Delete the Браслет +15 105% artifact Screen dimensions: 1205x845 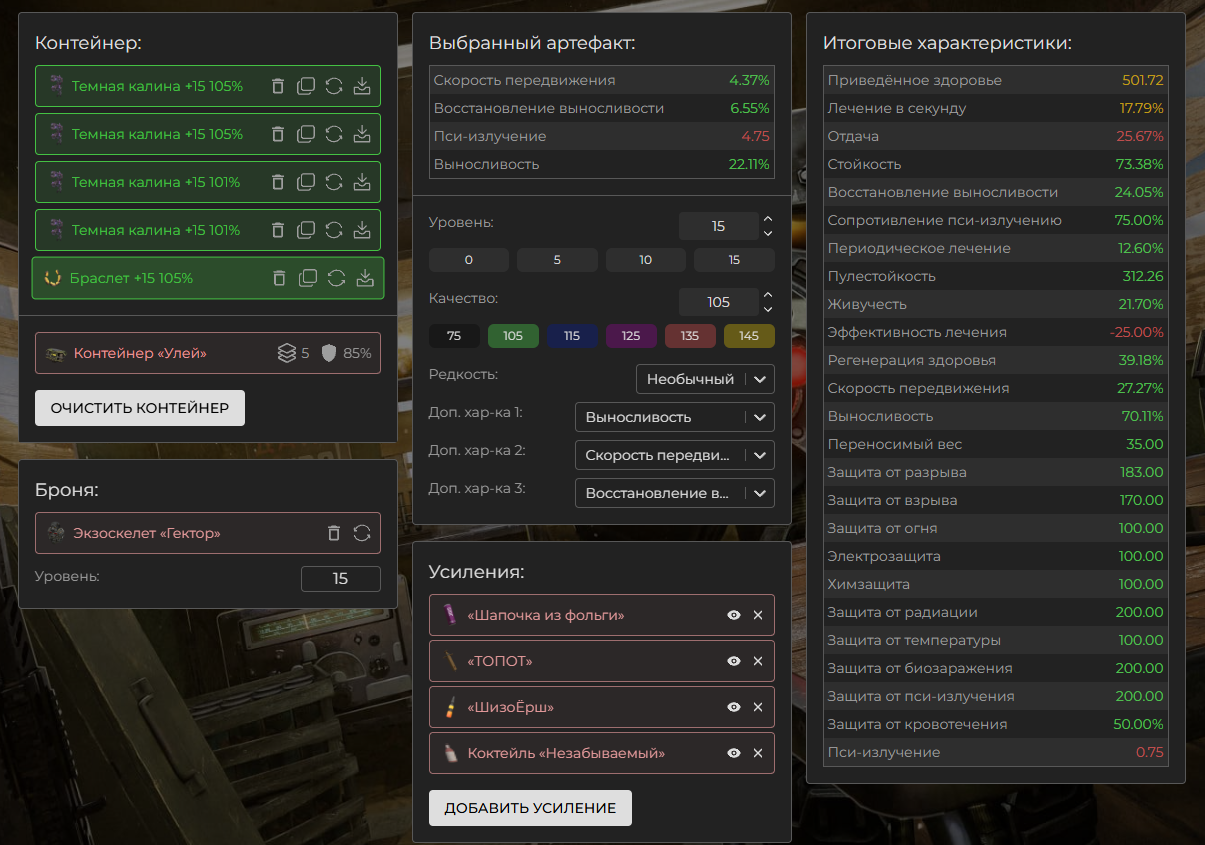click(280, 278)
